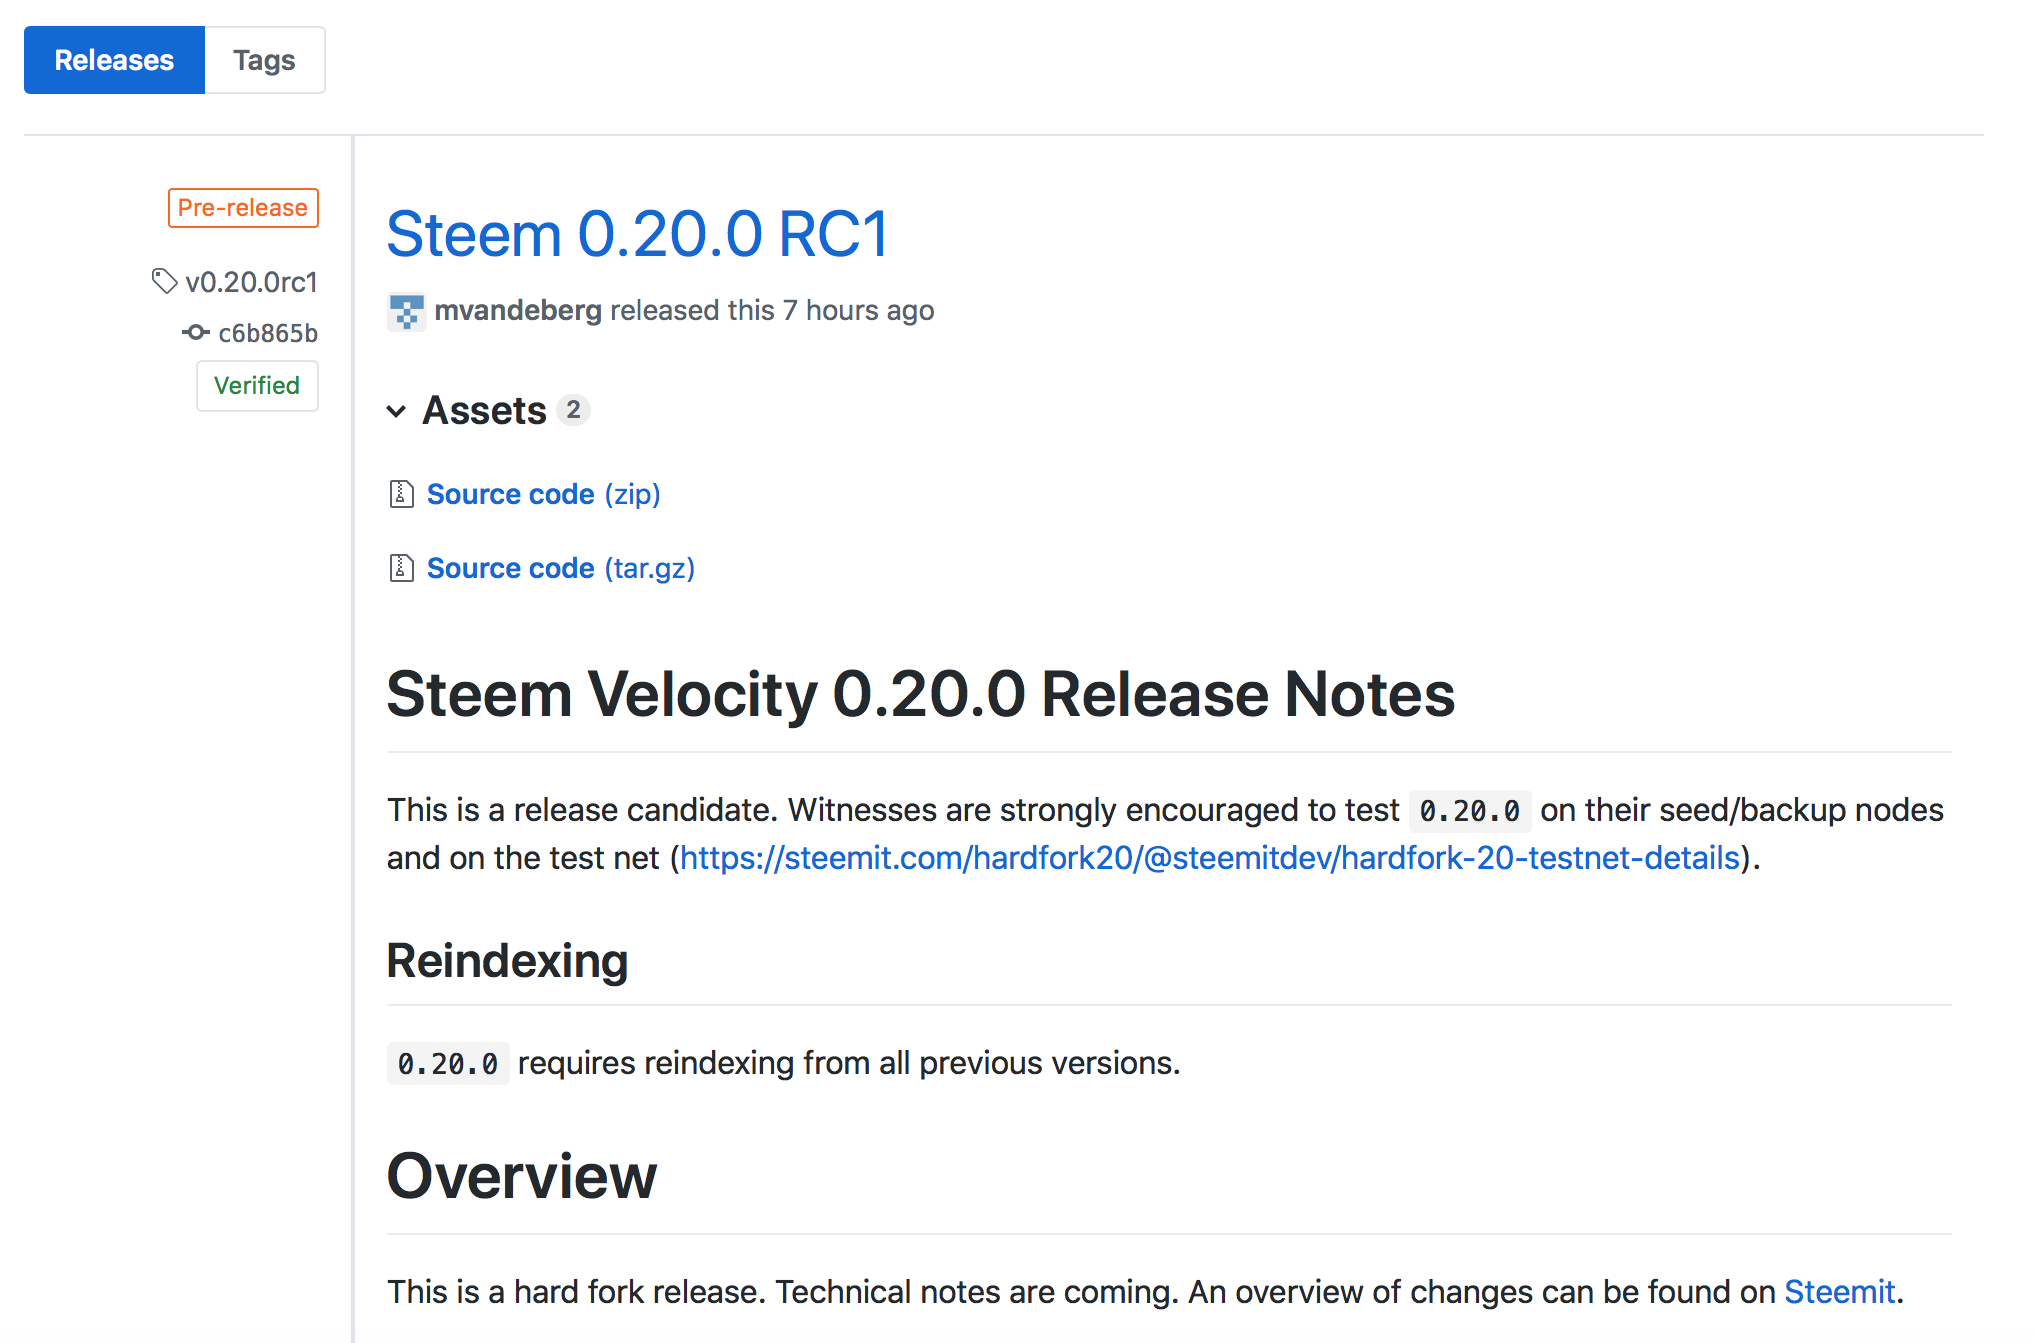Open the Steem 0.20.0 RC1 release title
The height and width of the screenshot is (1343, 2034).
coord(637,234)
